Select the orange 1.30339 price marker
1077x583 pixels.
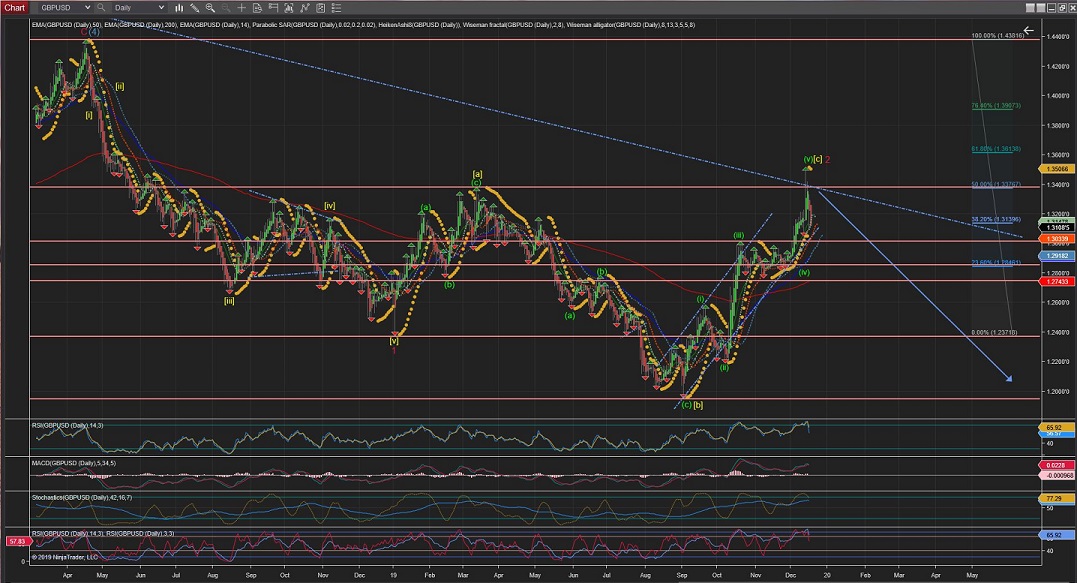(x=1057, y=239)
